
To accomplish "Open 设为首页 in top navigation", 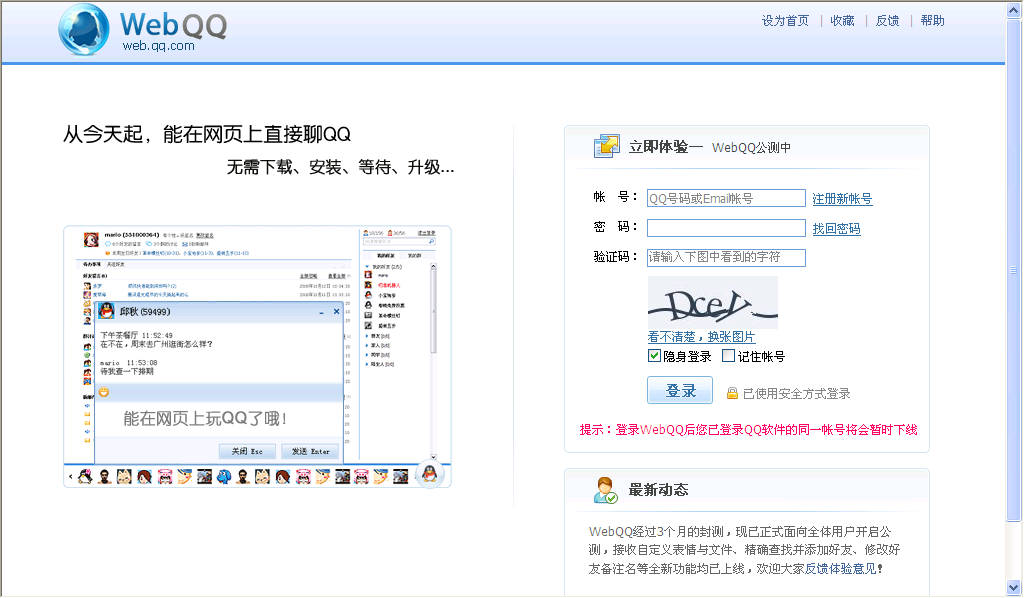I will pos(785,21).
